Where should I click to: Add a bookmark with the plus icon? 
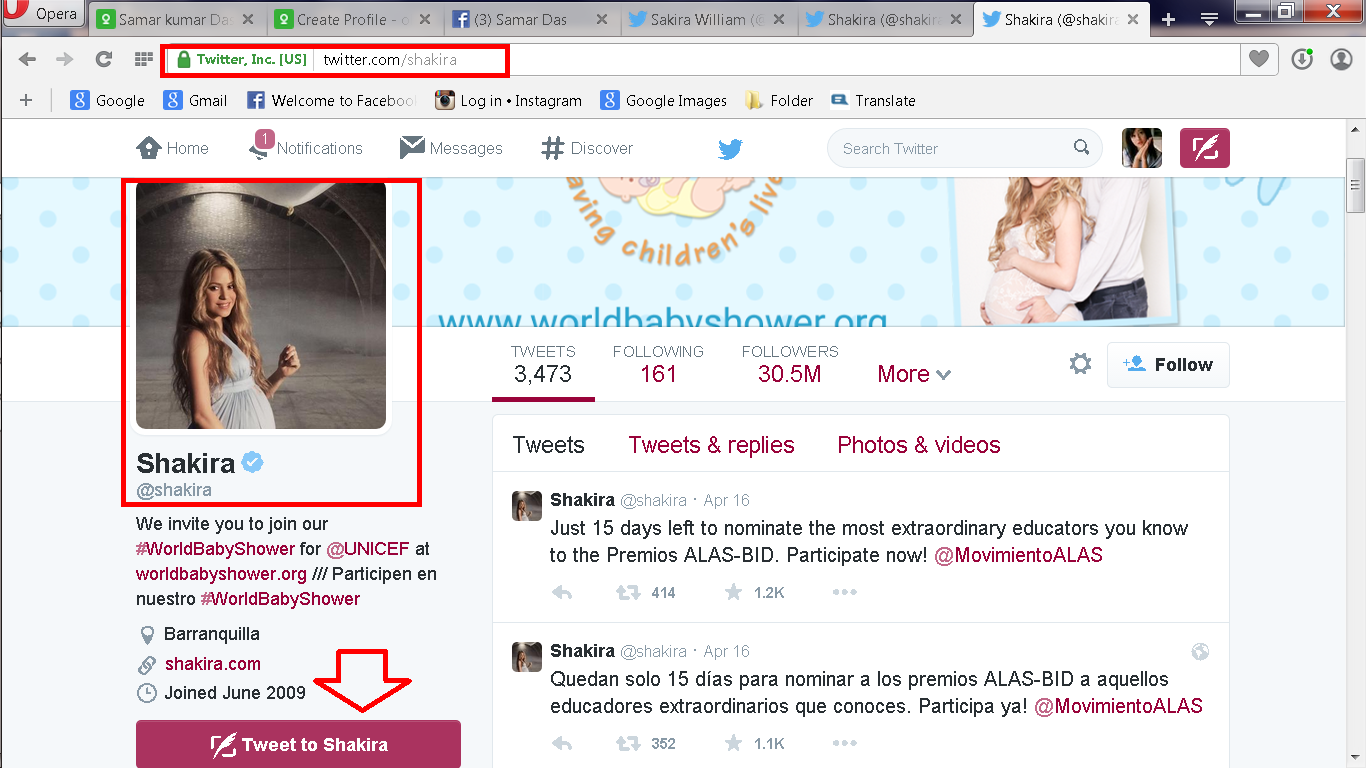(26, 100)
